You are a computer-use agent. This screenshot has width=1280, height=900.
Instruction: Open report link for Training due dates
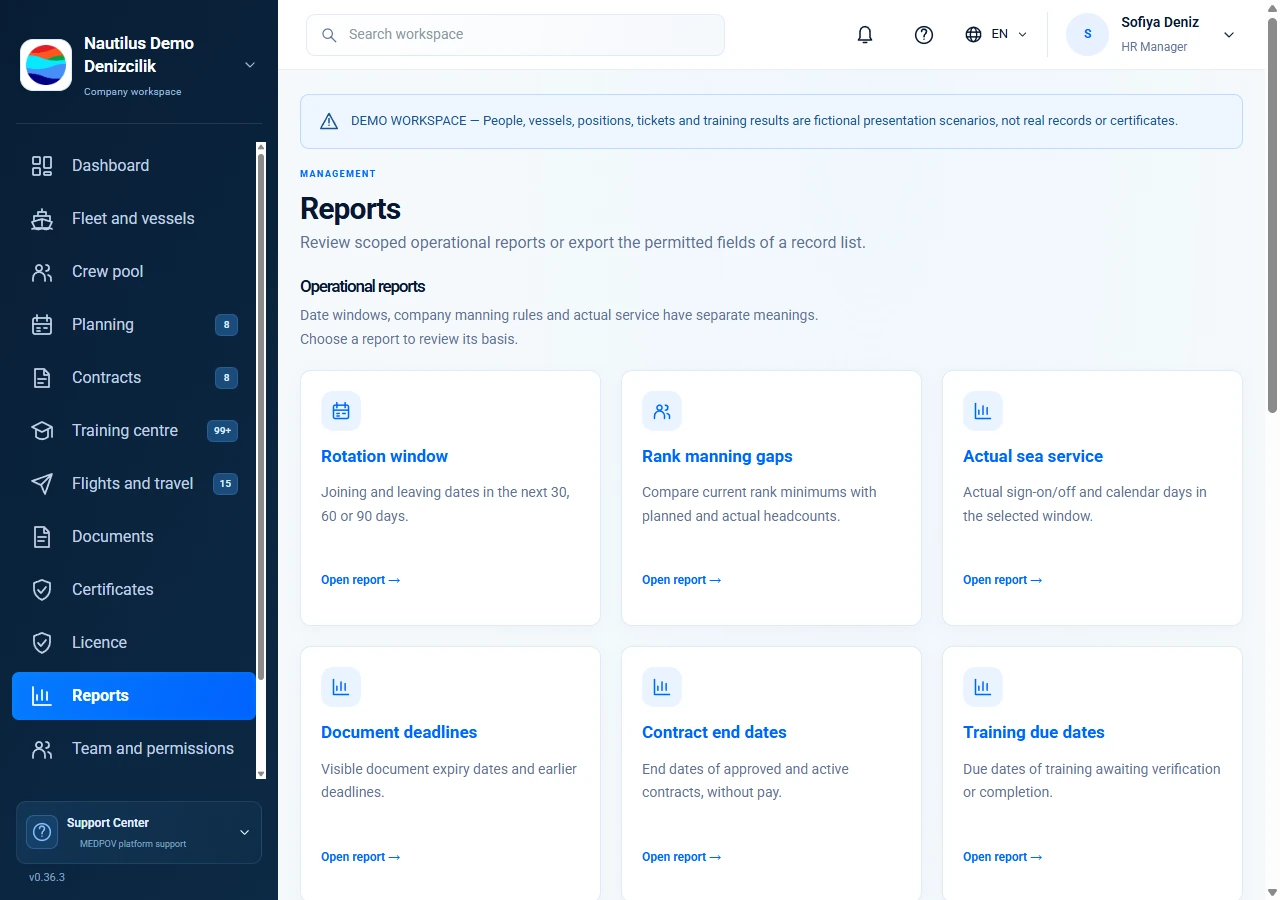[x=1002, y=857]
